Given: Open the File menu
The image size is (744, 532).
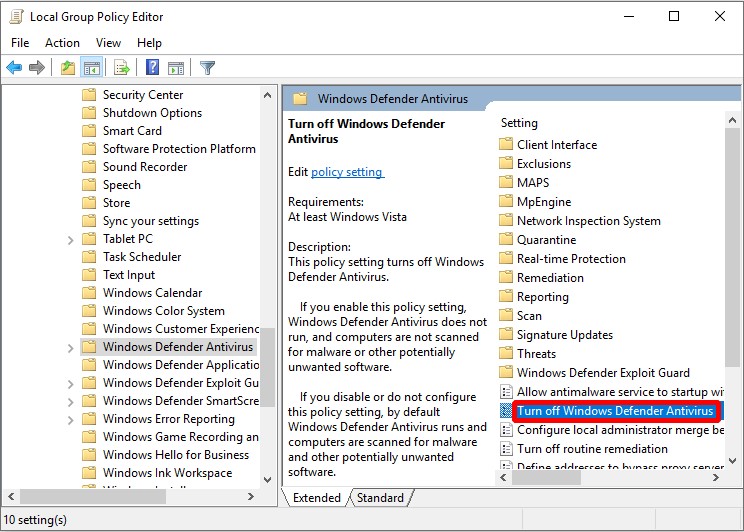Looking at the screenshot, I should click(x=20, y=43).
